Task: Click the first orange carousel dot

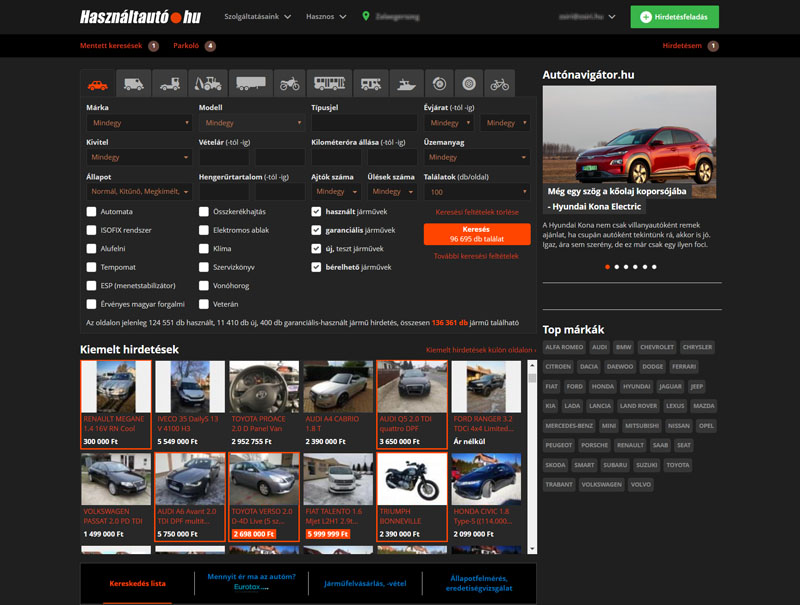Action: tap(607, 267)
